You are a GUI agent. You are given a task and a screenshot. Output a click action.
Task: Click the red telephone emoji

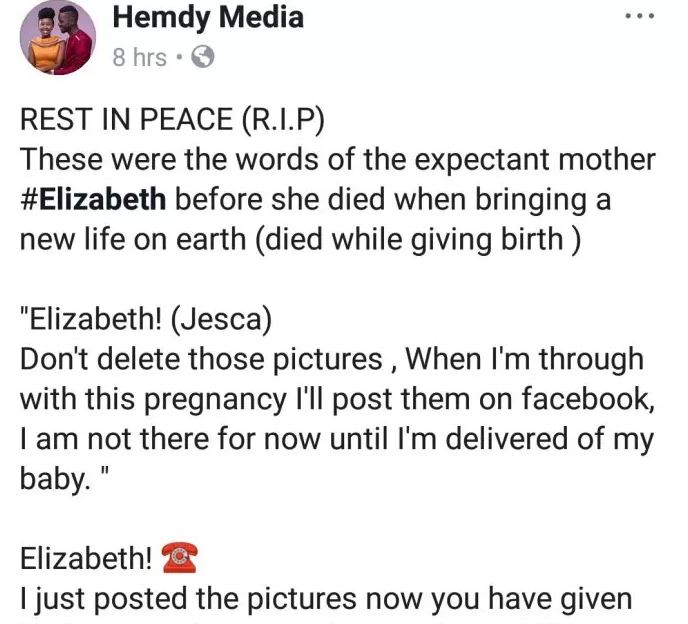pyautogui.click(x=179, y=556)
